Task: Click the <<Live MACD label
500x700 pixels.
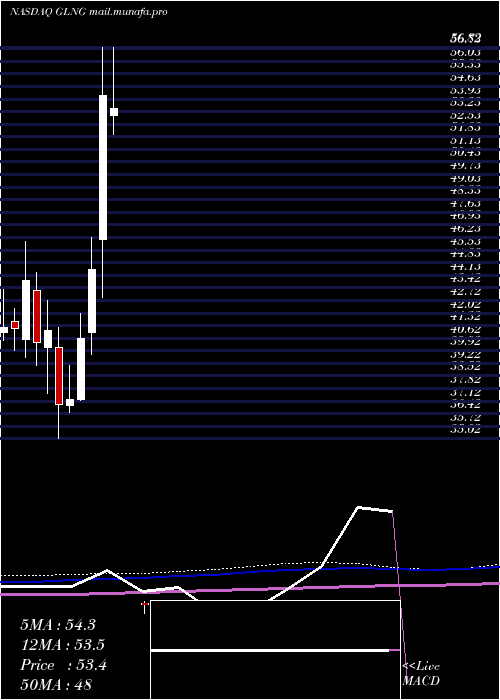Action: (x=421, y=674)
